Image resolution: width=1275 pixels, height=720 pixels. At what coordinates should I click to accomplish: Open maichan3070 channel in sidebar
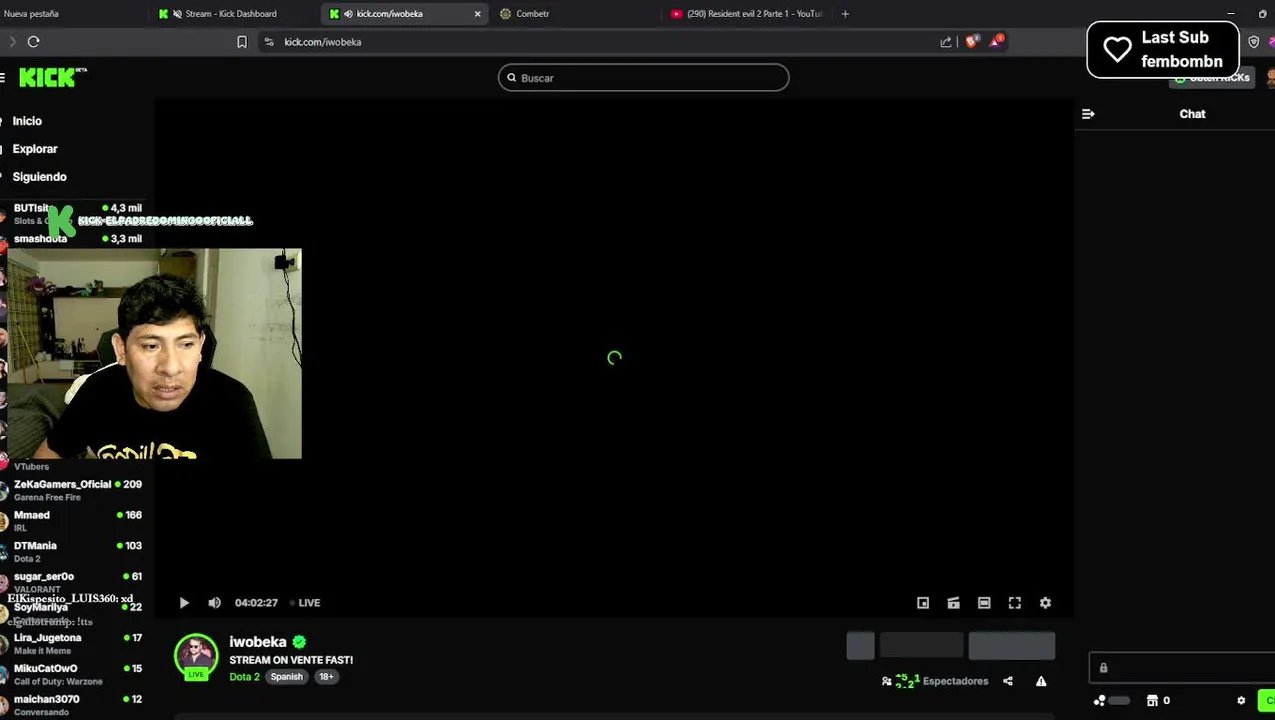click(x=72, y=705)
